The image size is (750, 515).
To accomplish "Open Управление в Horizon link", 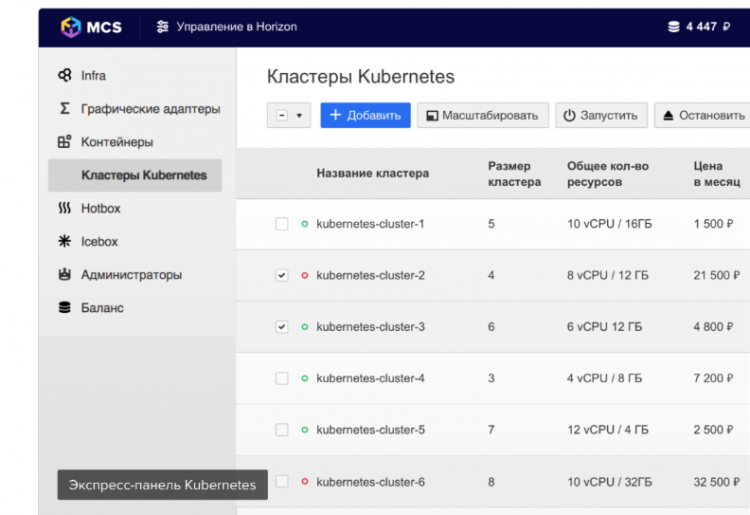I will [x=227, y=27].
